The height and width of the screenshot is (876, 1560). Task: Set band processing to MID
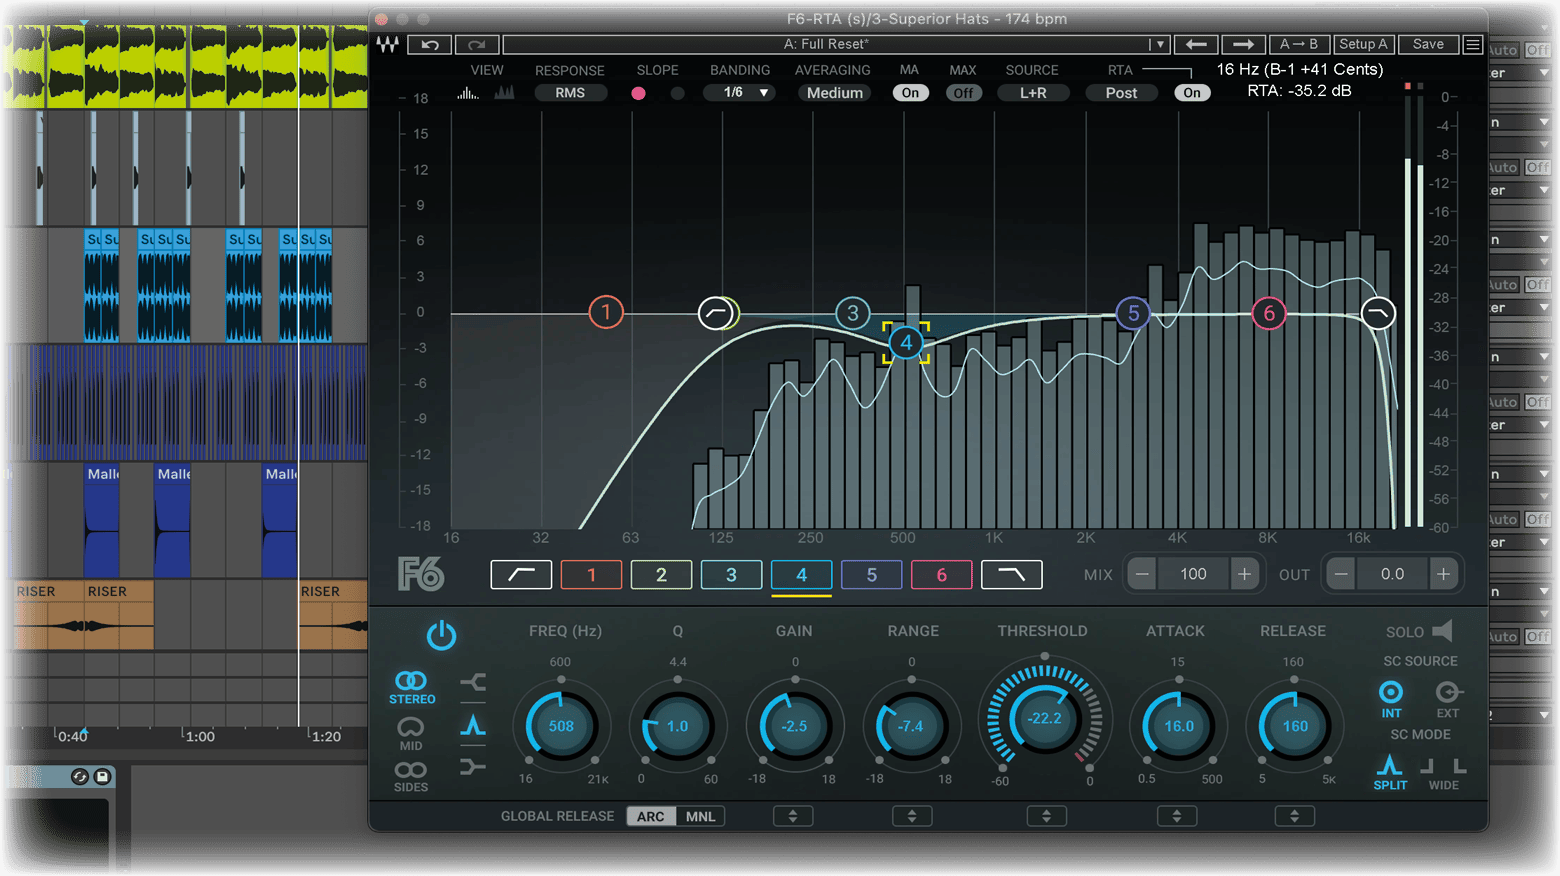(x=411, y=734)
